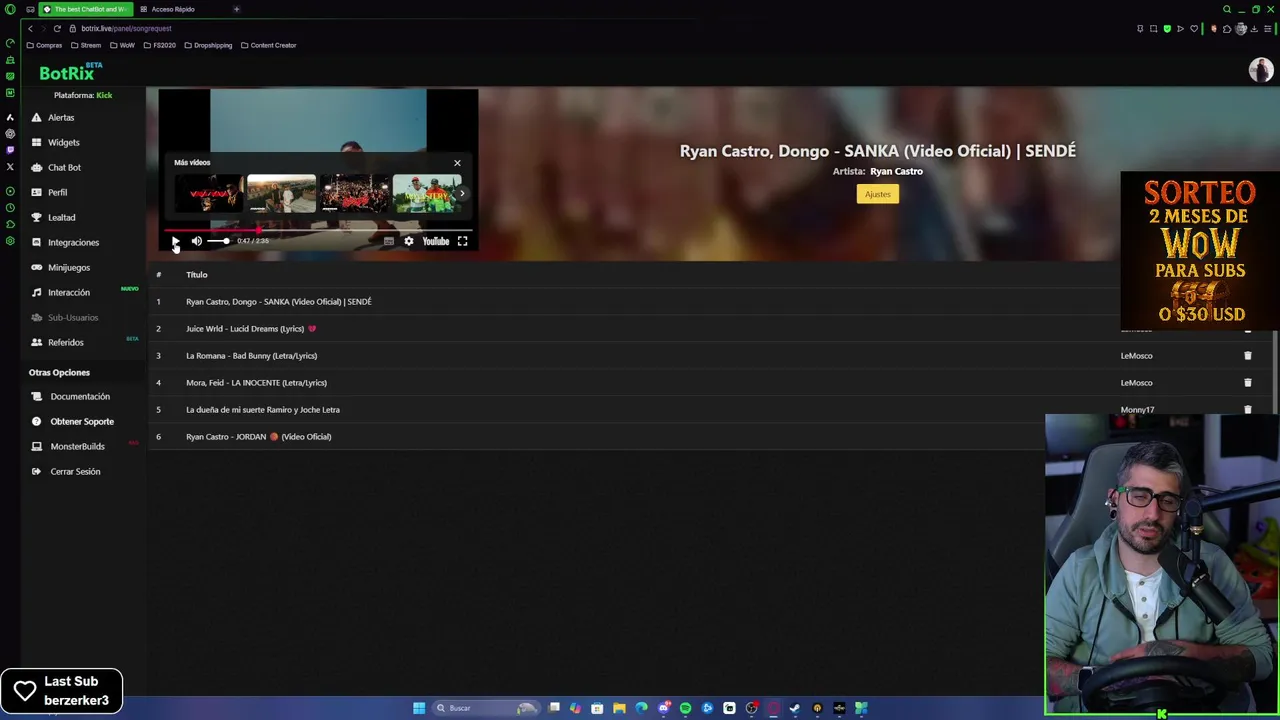The image size is (1280, 720).
Task: Click Cerrar Sesión to log out
Action: tap(75, 471)
